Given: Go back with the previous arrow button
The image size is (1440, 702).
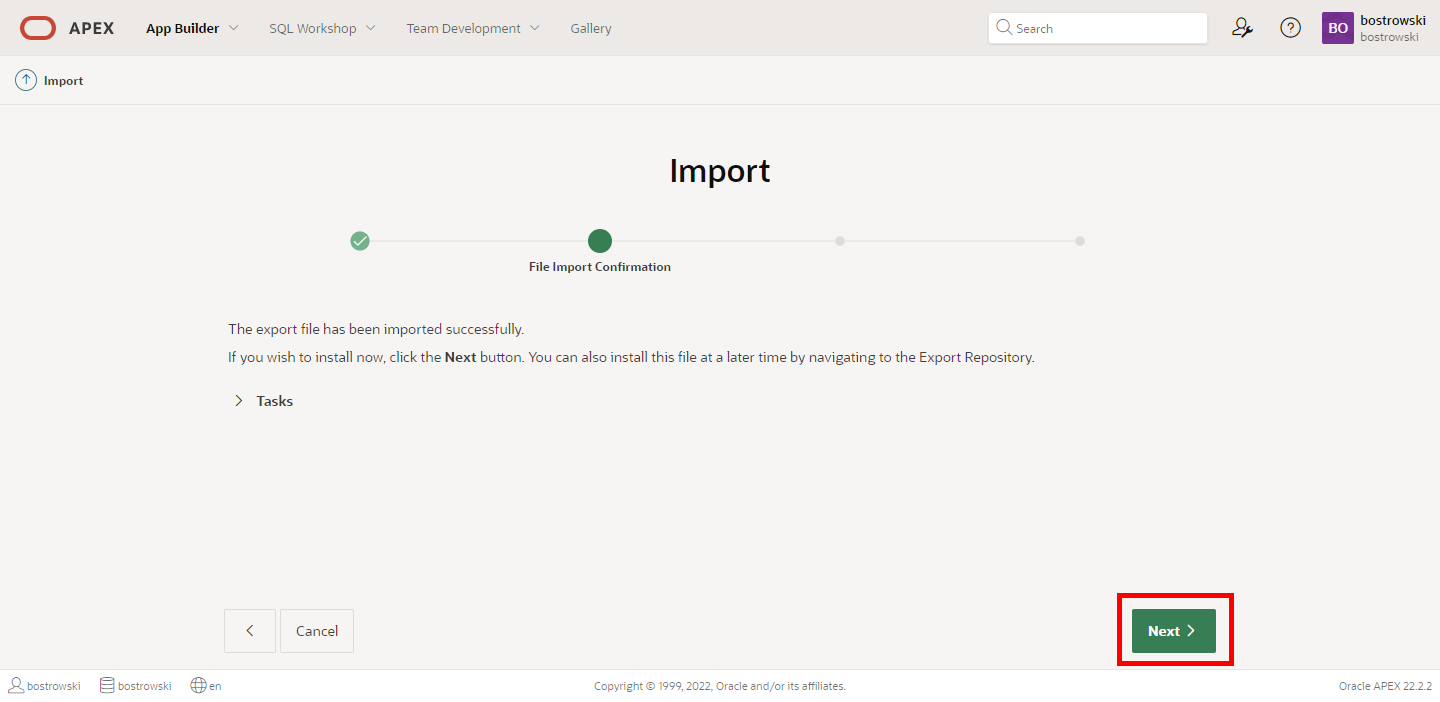Looking at the screenshot, I should 250,631.
